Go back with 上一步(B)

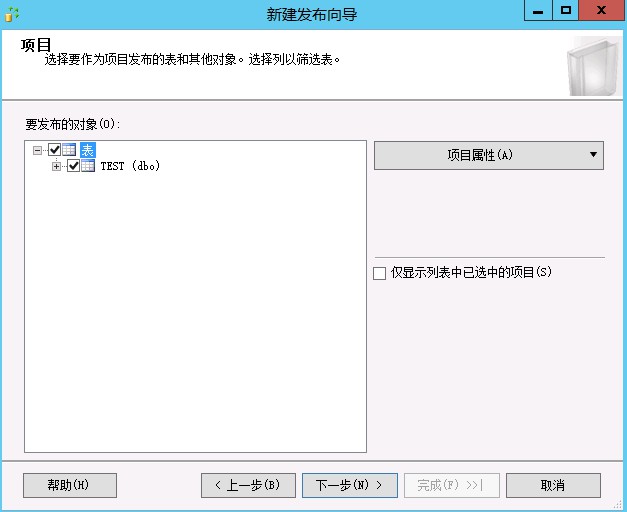click(x=248, y=485)
